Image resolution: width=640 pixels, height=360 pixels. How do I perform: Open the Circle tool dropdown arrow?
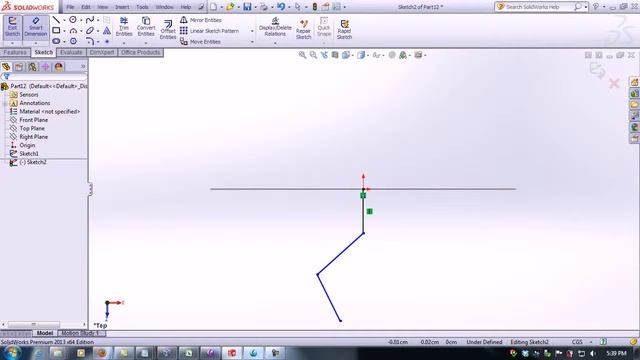(x=81, y=20)
